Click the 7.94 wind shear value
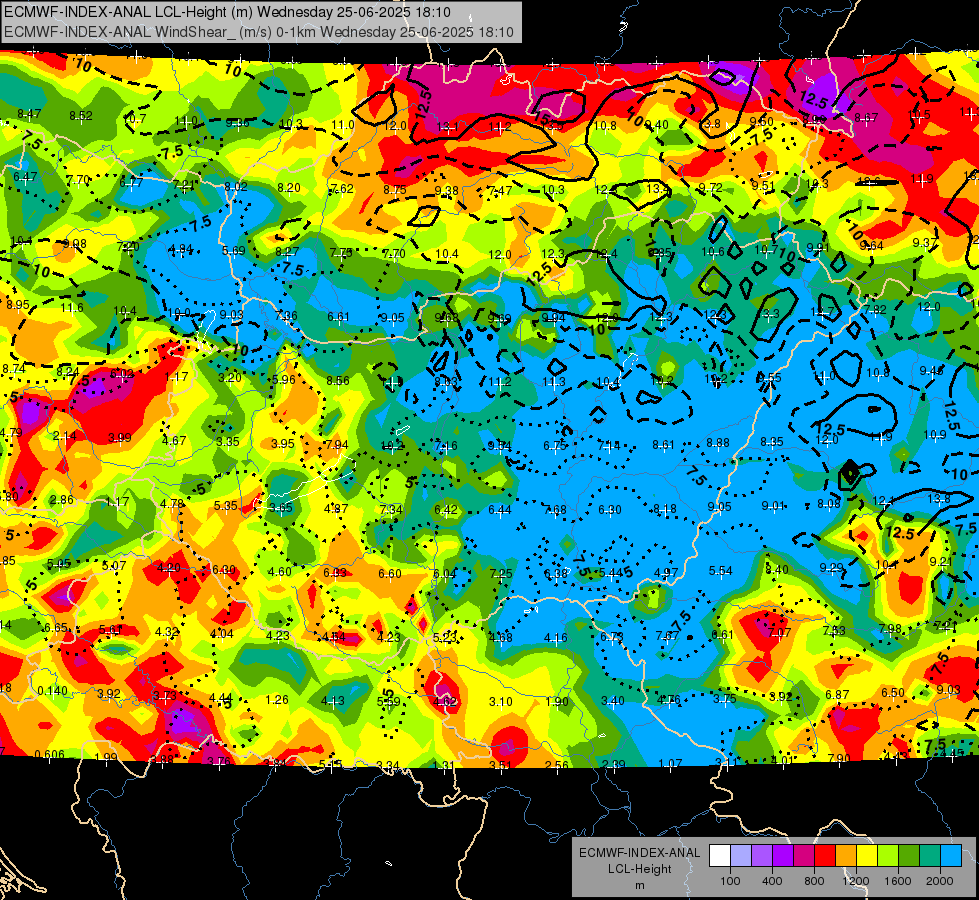The image size is (979, 900). (x=337, y=445)
